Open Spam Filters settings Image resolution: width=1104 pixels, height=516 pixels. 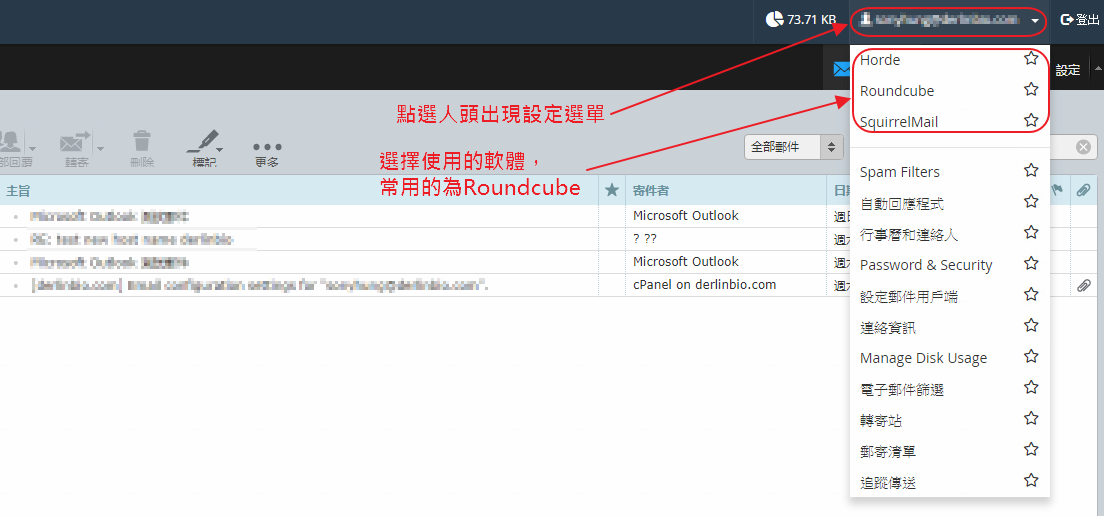pos(900,172)
